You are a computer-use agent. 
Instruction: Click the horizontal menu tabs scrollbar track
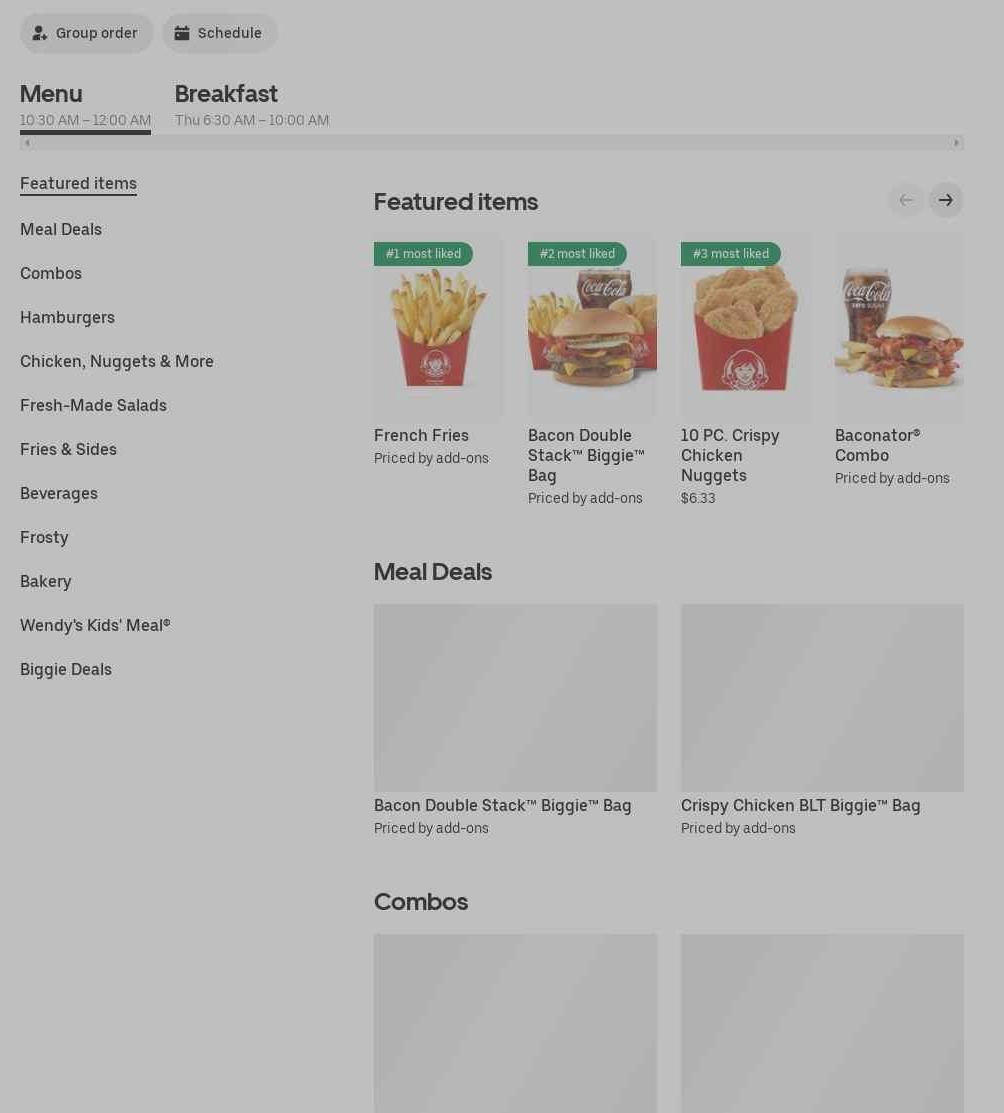[x=491, y=143]
